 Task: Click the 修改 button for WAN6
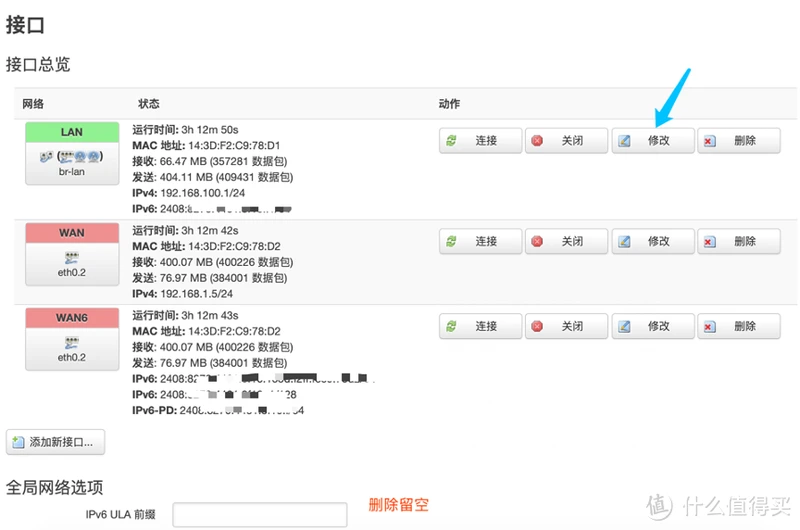[x=653, y=326]
